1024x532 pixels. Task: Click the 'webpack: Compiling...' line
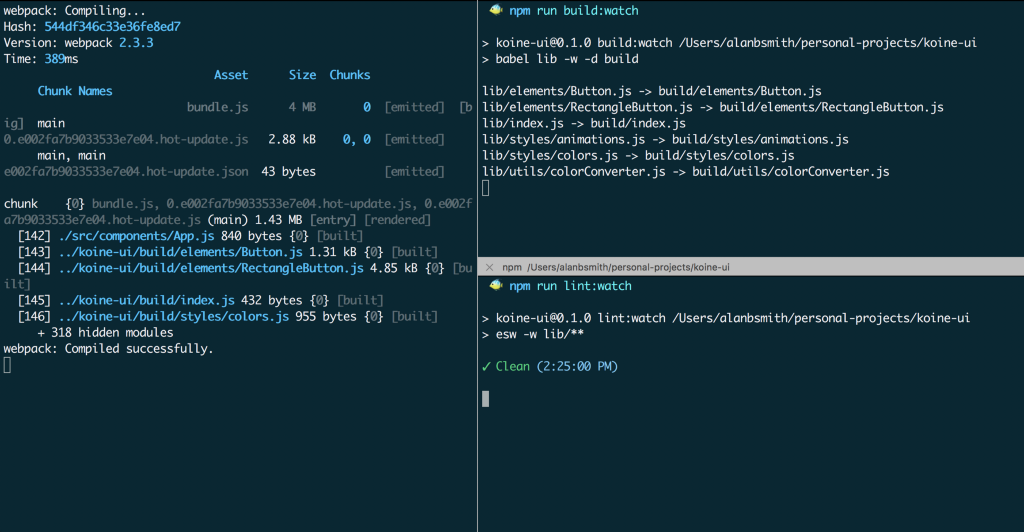(x=74, y=10)
